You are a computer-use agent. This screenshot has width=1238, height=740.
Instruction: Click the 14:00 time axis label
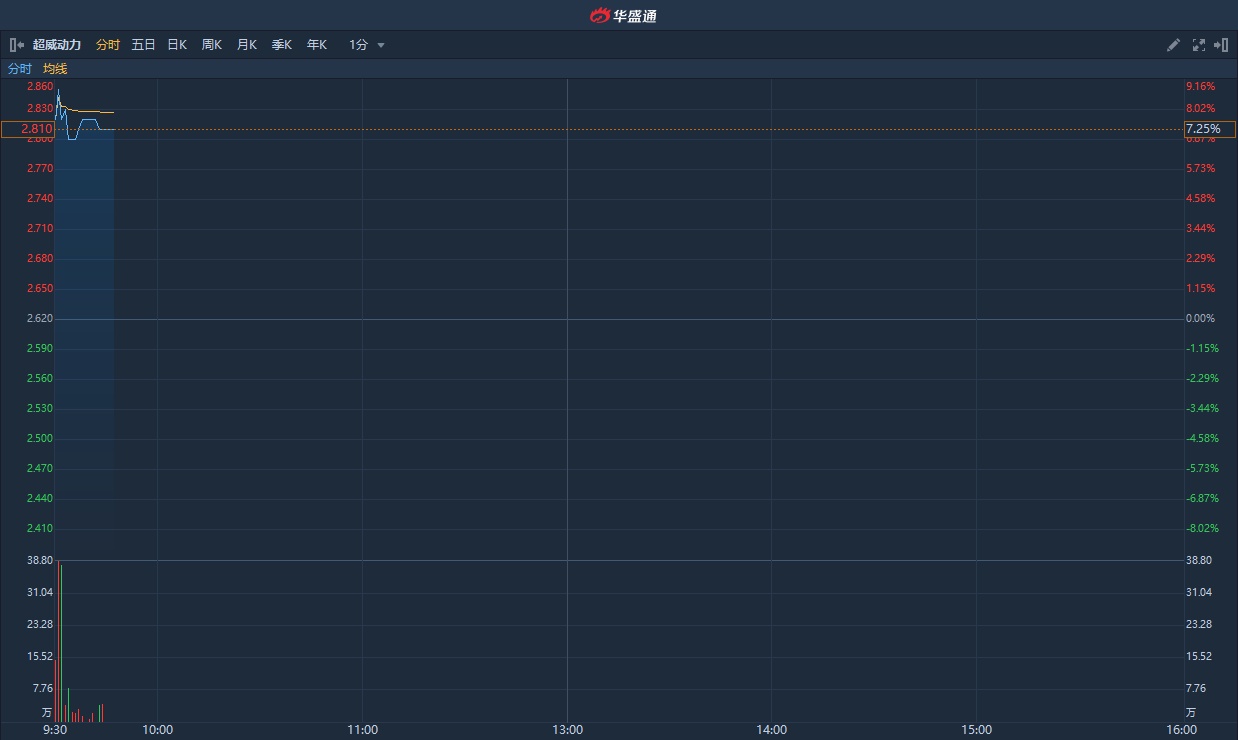point(771,730)
